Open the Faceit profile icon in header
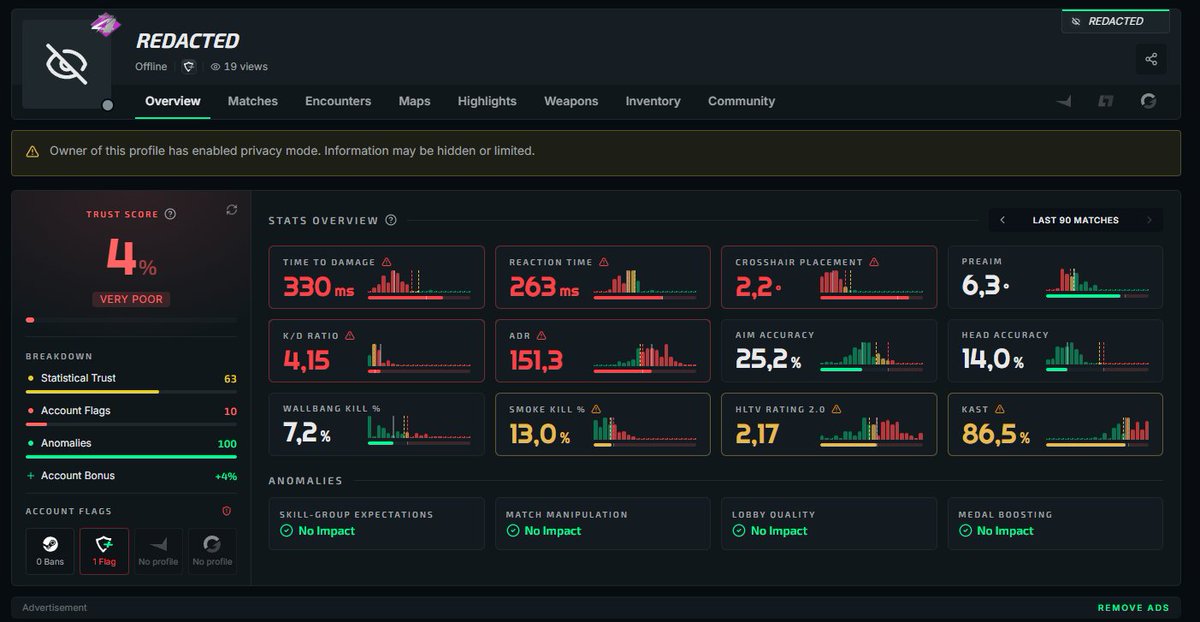1200x622 pixels. click(1064, 101)
